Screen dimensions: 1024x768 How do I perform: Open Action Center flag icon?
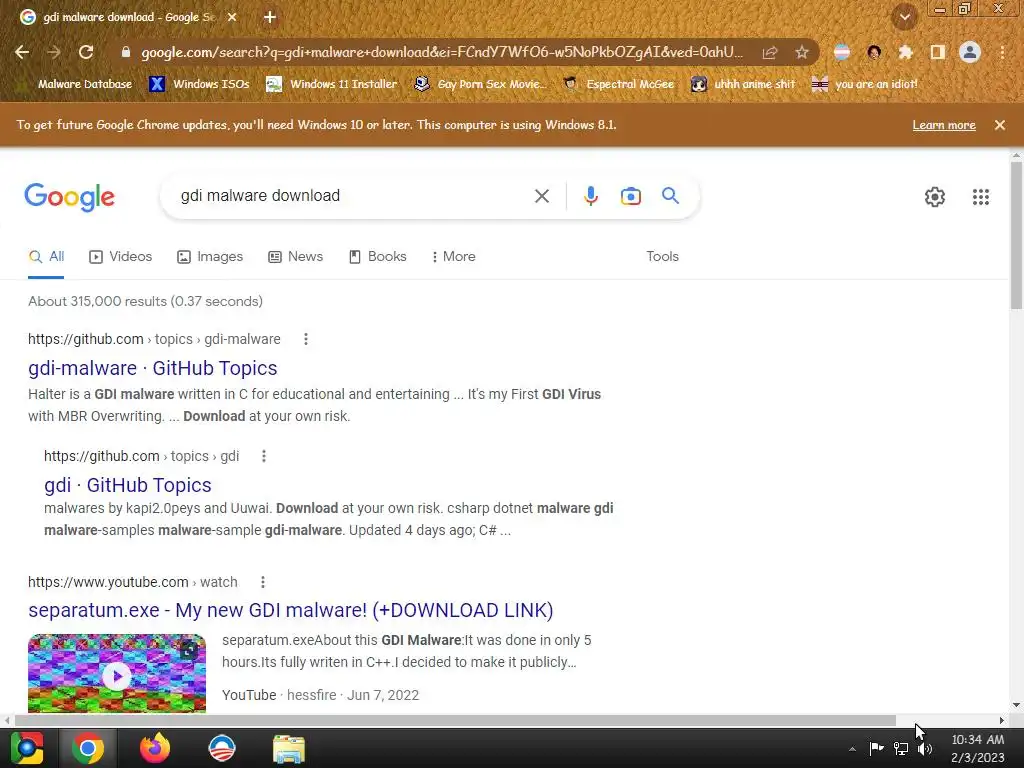876,748
